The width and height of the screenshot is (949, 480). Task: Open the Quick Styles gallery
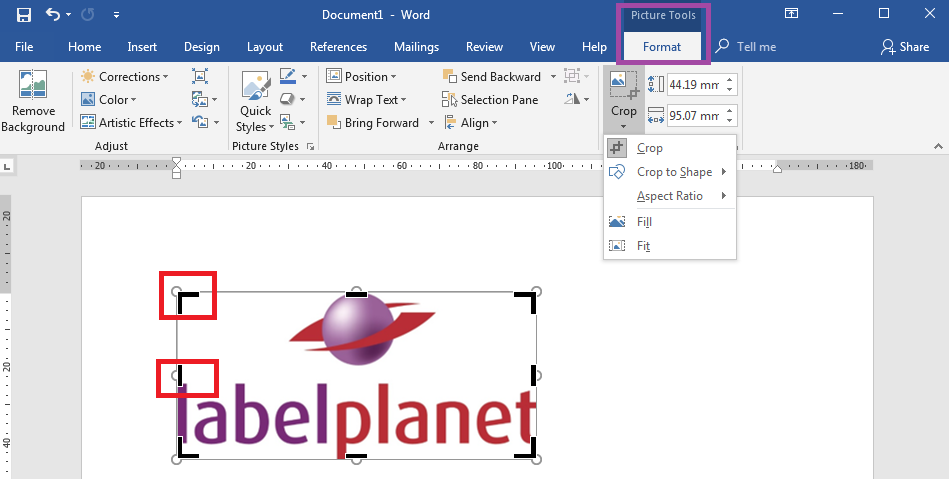coord(255,101)
